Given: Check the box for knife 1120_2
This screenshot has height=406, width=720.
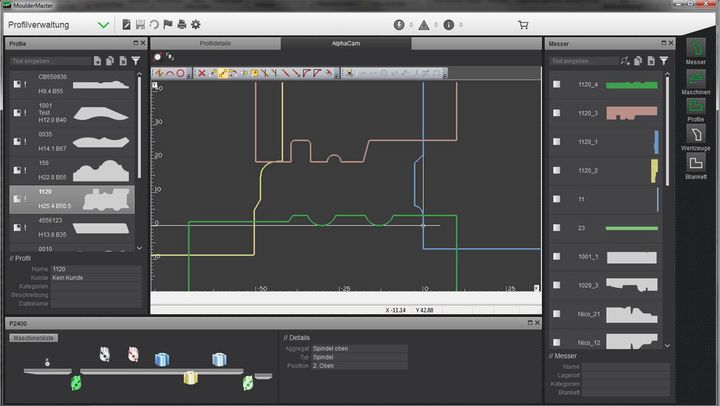Looking at the screenshot, I should click(557, 171).
